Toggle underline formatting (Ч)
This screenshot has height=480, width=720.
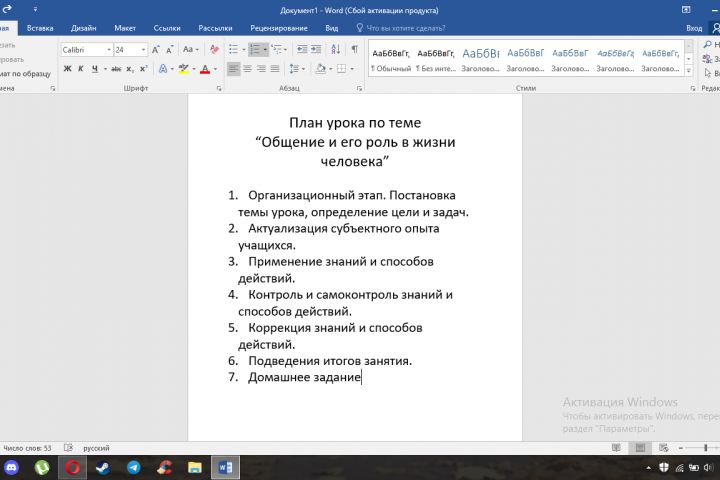coord(95,69)
